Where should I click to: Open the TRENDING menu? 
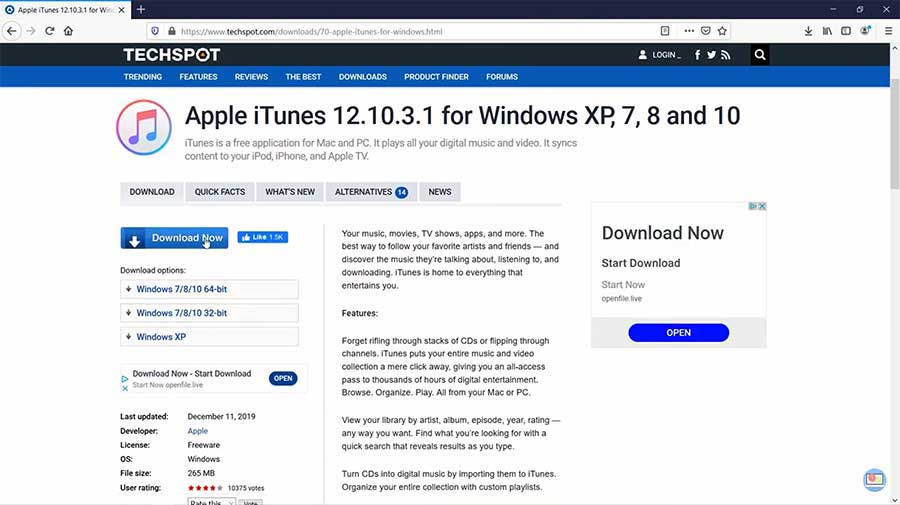coord(142,76)
